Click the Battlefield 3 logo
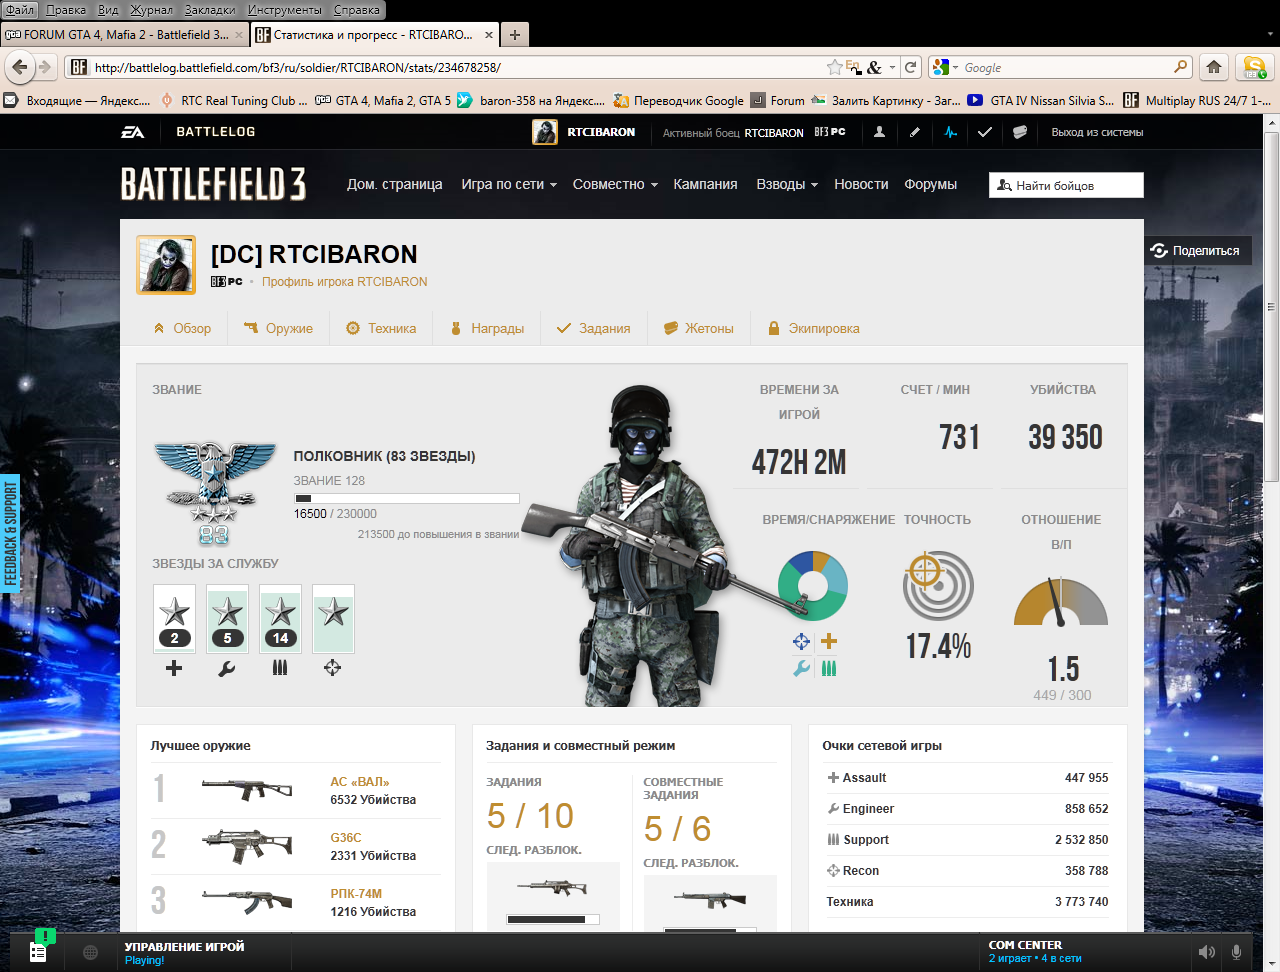This screenshot has width=1280, height=972. point(213,184)
